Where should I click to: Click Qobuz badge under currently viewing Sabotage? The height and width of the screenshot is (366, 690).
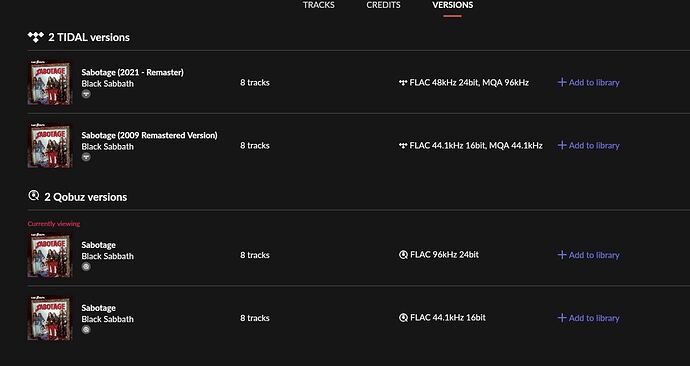coord(86,267)
